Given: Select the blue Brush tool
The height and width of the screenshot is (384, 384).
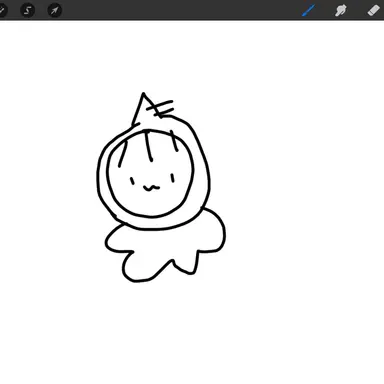Looking at the screenshot, I should click(309, 10).
